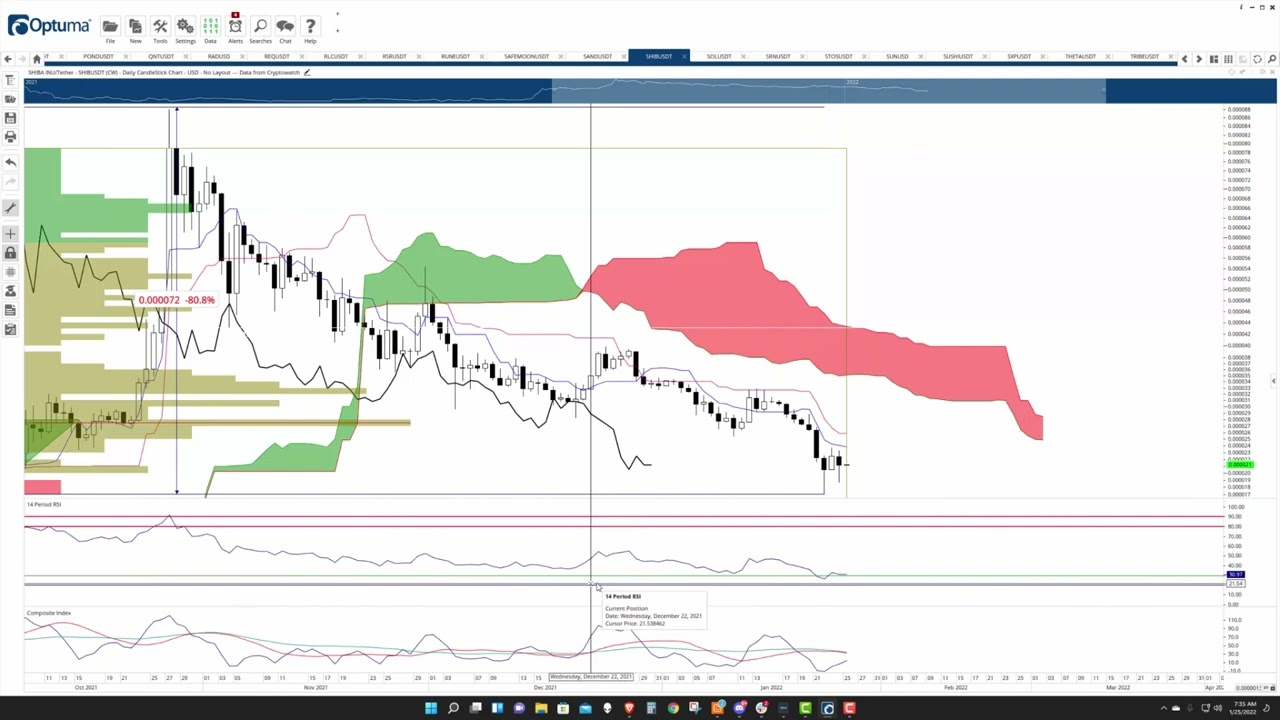This screenshot has width=1280, height=720.
Task: Open the Data icon
Action: [x=210, y=26]
